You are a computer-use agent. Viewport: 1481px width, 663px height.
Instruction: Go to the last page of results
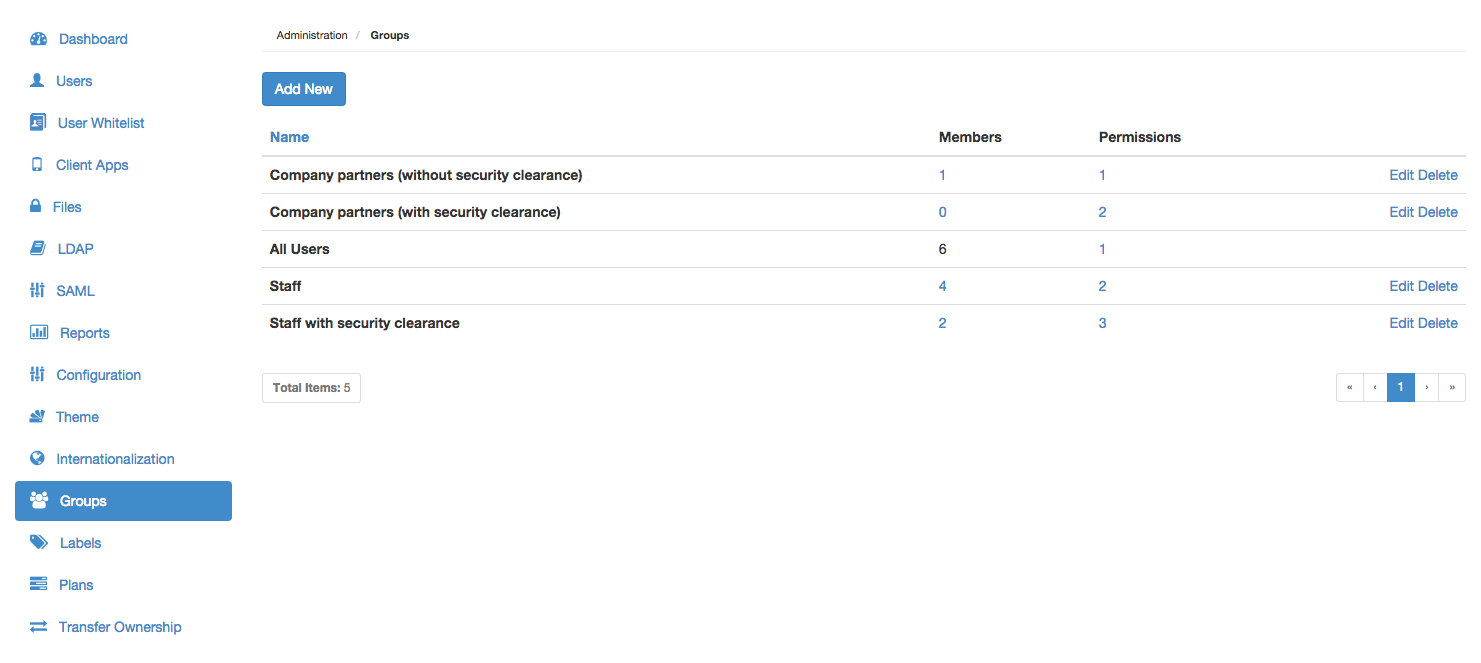(1452, 388)
